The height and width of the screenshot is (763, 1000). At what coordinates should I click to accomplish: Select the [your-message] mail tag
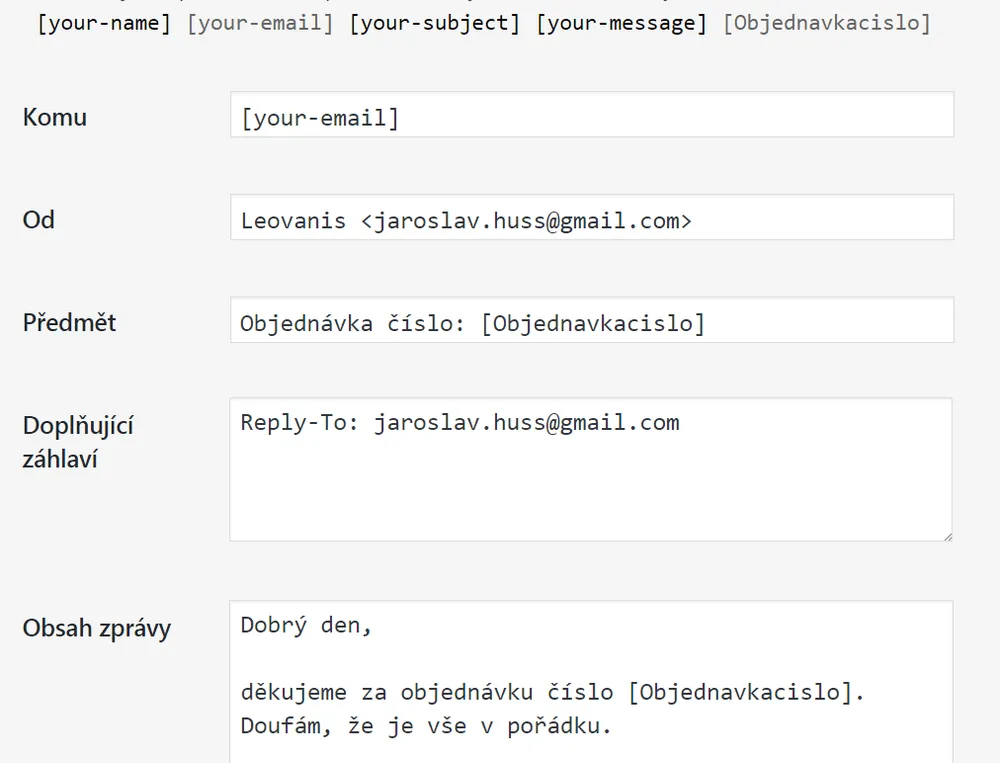point(621,23)
